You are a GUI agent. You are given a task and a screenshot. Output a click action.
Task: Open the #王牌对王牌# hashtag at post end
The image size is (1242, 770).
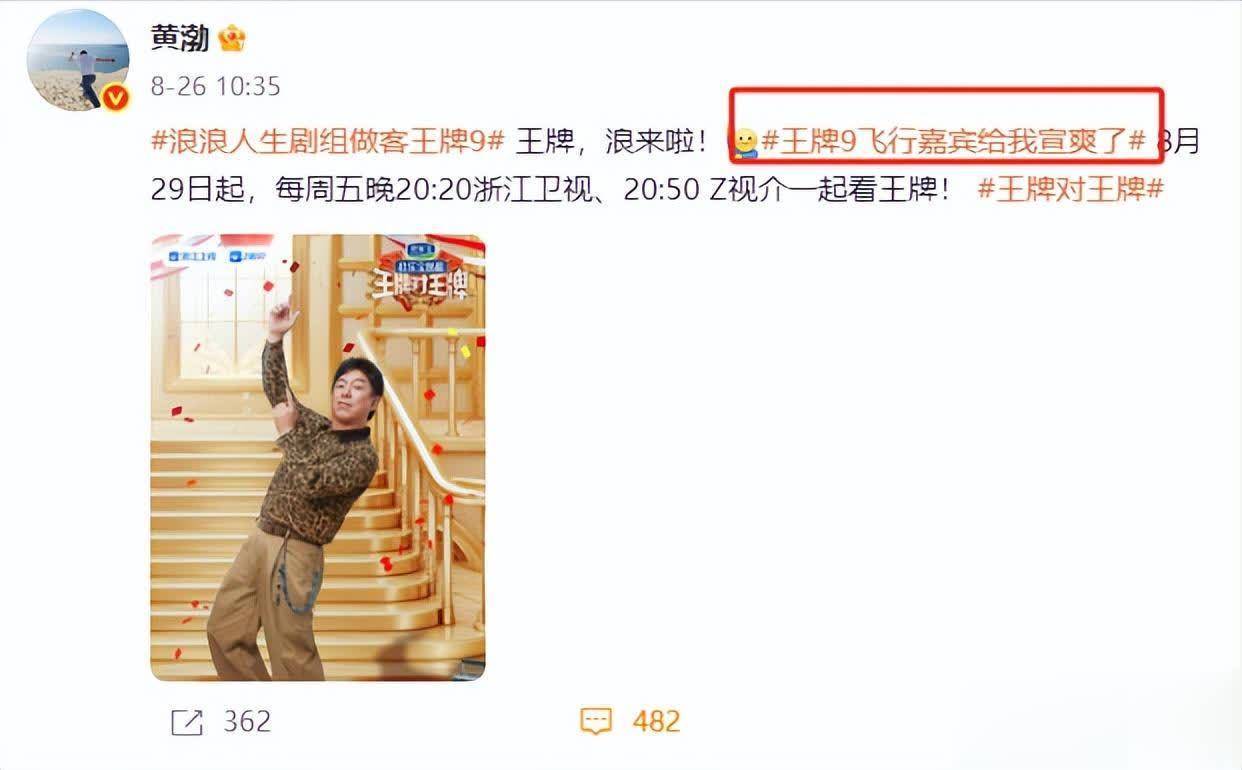pos(1071,188)
